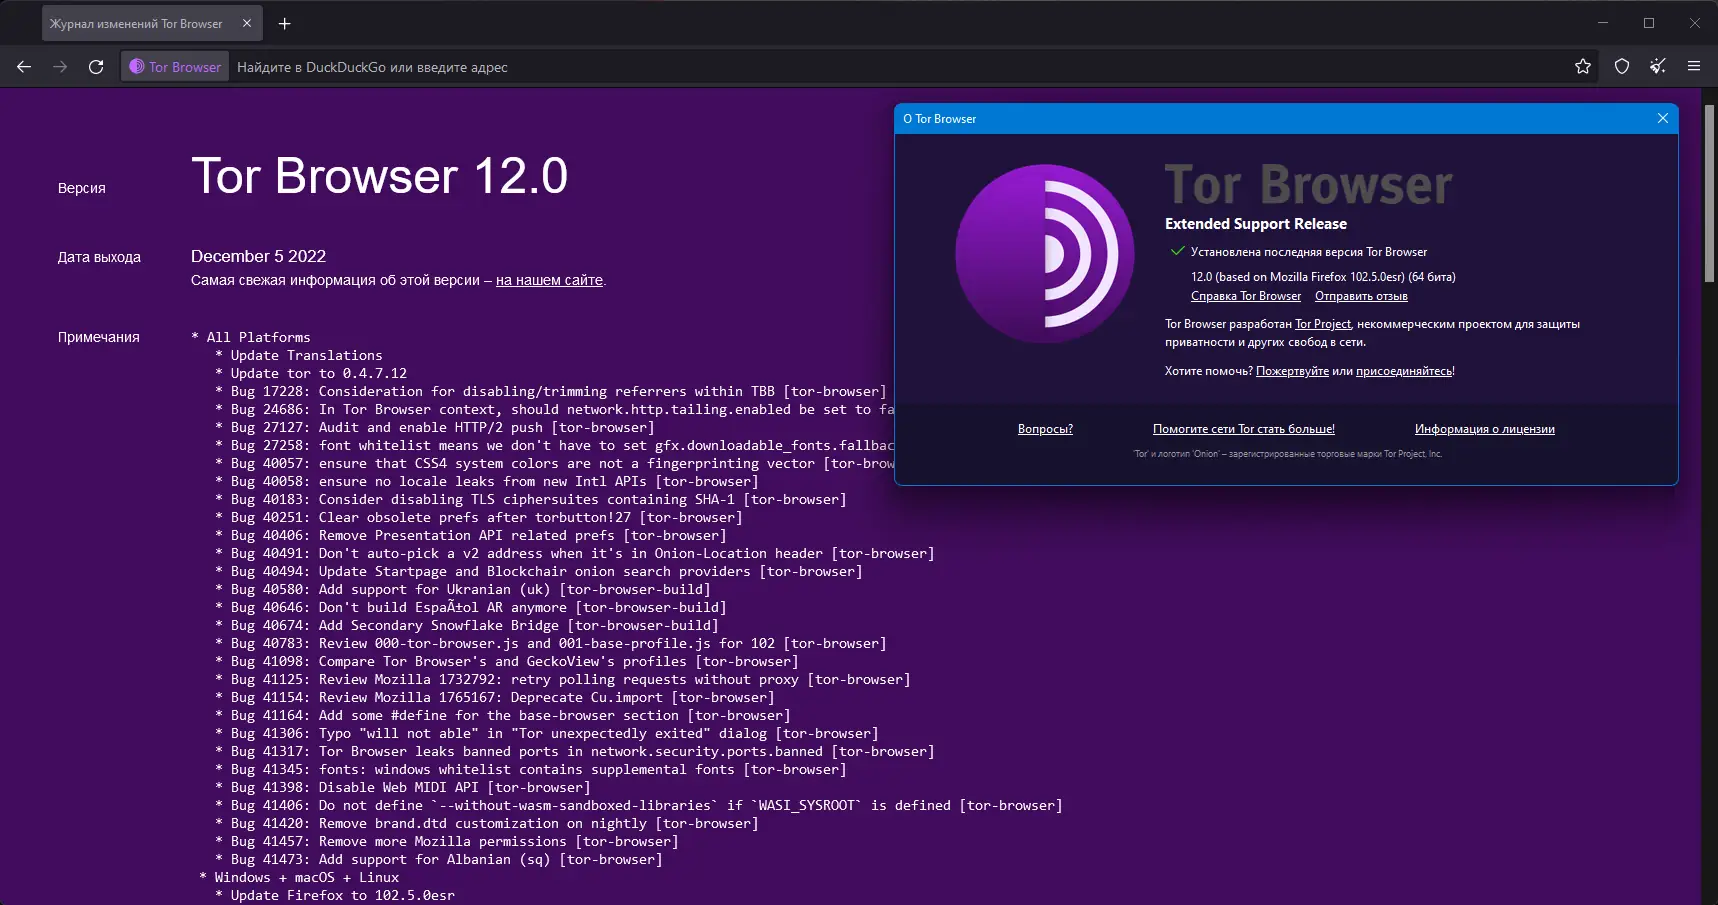Open a new tab with plus button
This screenshot has height=905, width=1718.
click(x=285, y=23)
